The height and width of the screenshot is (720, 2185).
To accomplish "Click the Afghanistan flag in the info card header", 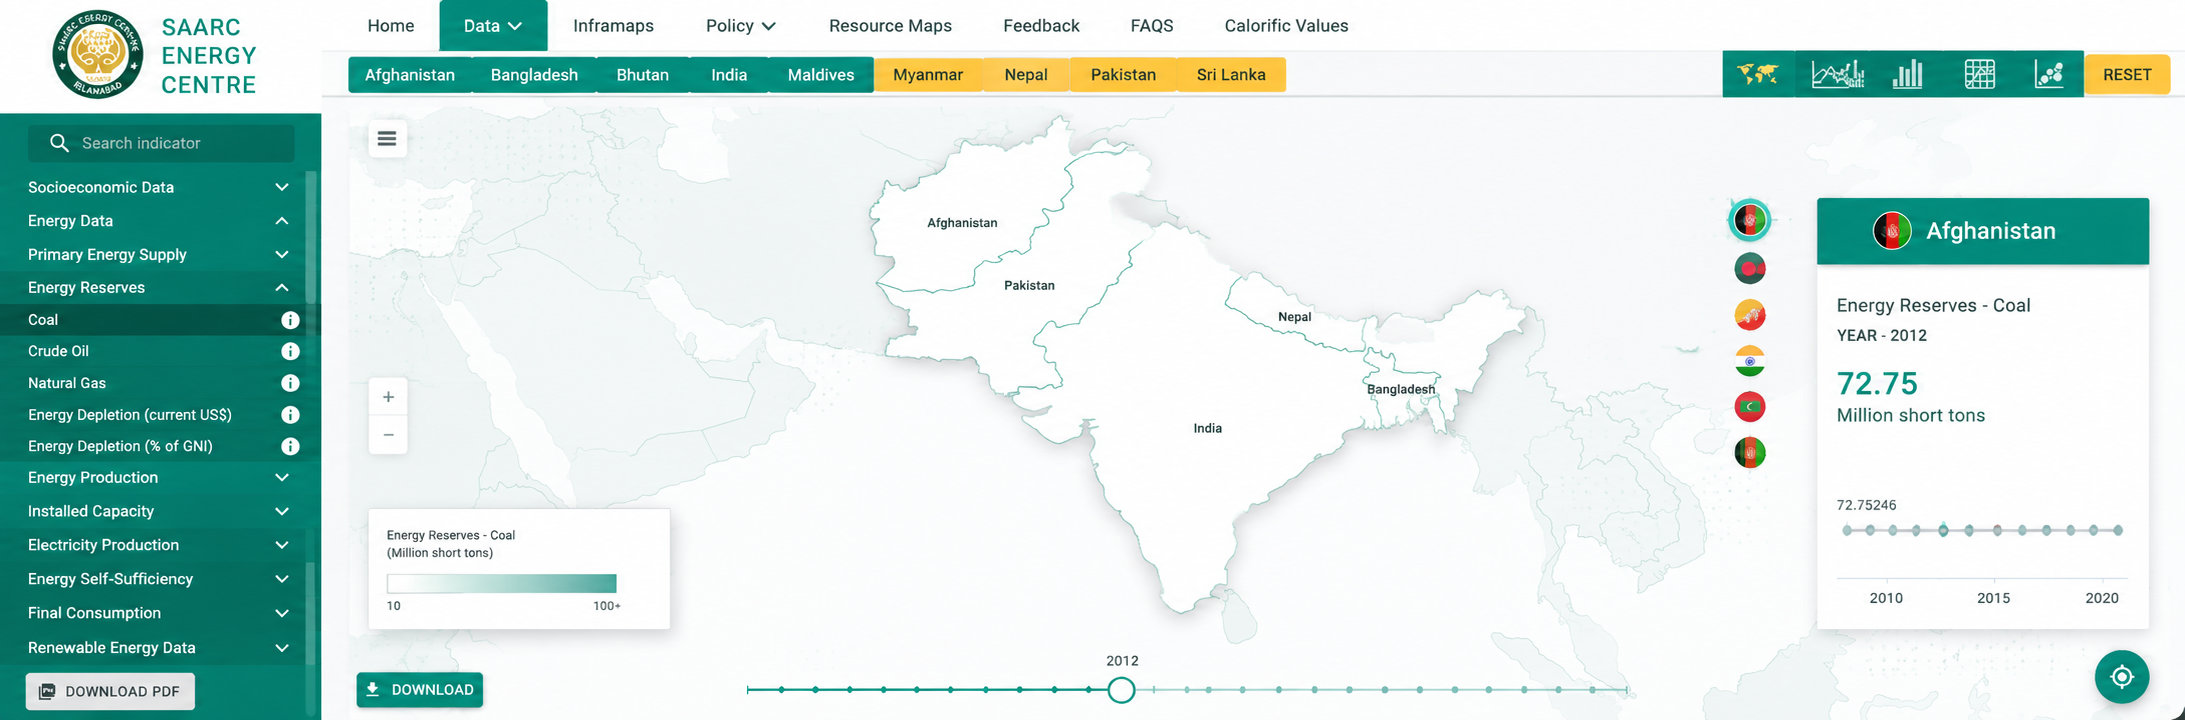I will (x=1892, y=231).
